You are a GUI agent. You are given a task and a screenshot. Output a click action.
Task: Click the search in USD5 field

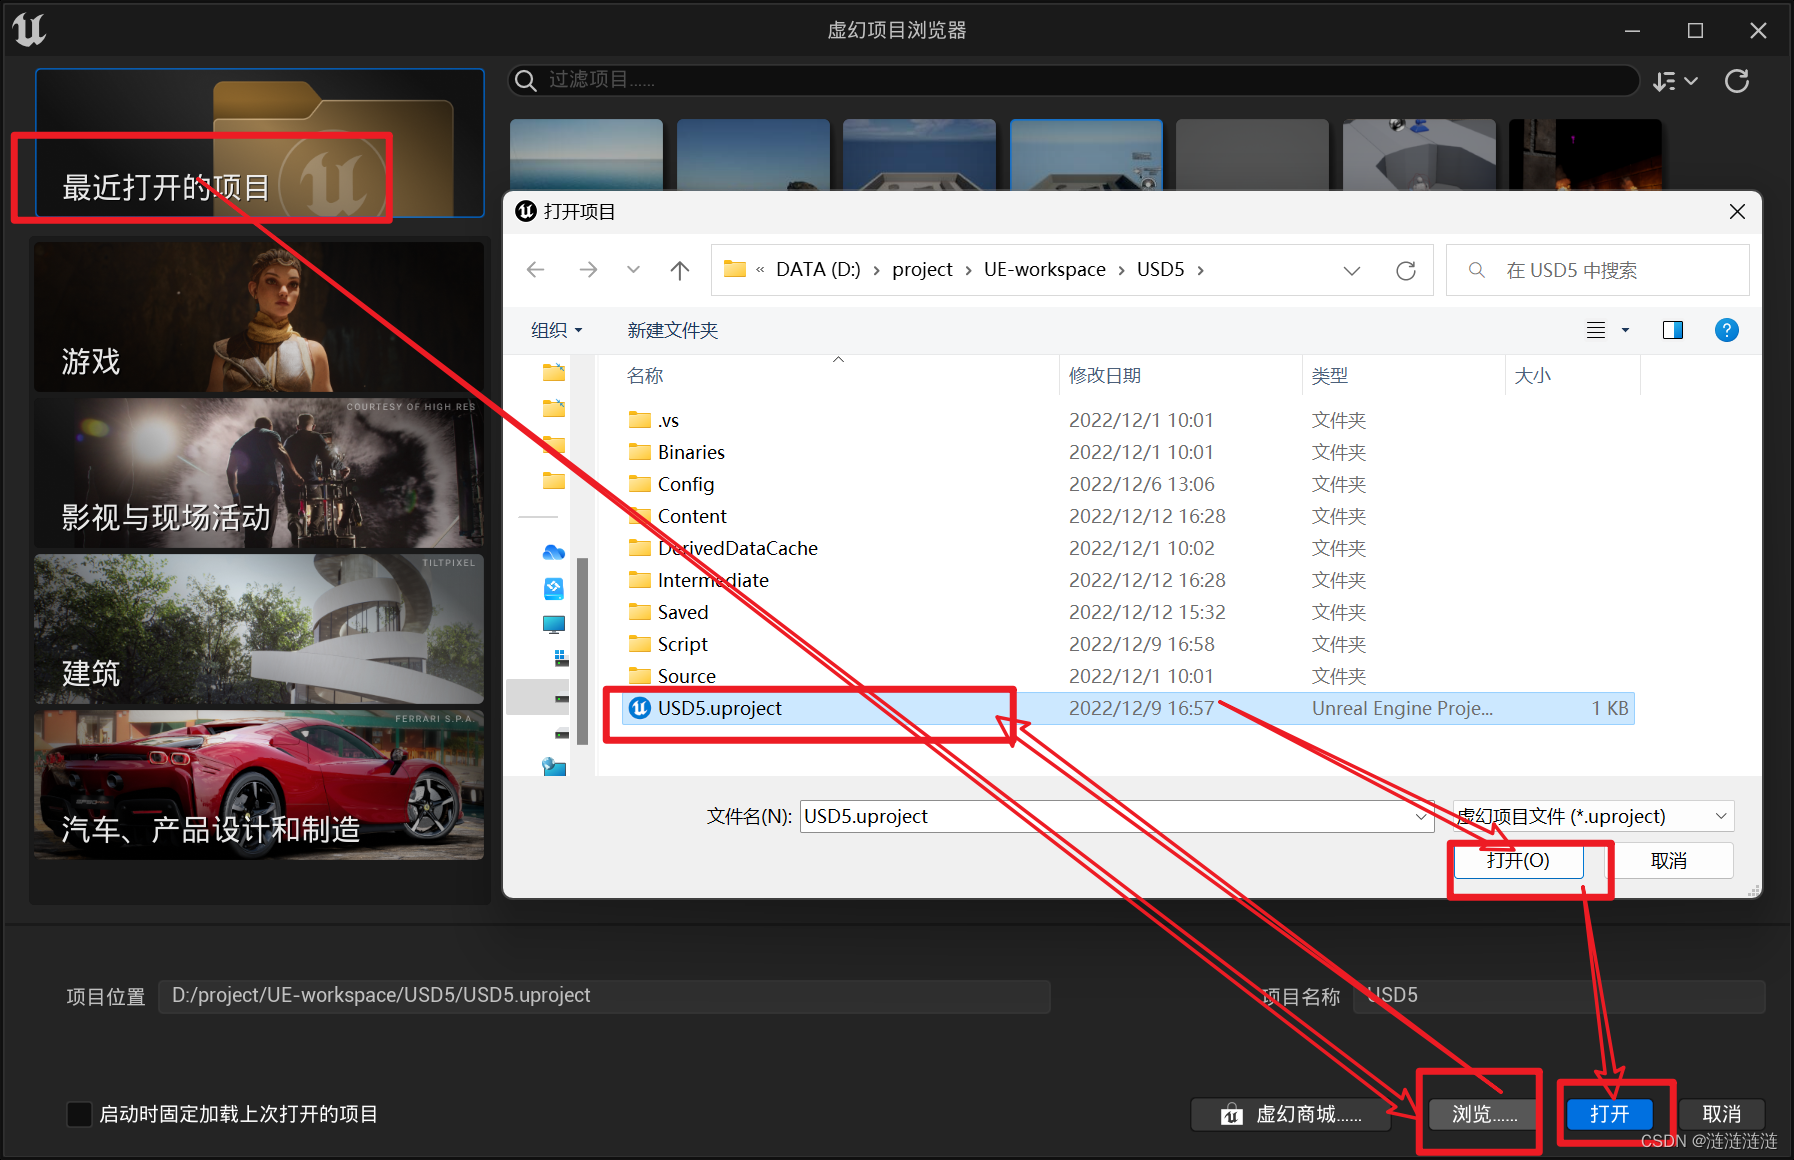[x=1598, y=270]
